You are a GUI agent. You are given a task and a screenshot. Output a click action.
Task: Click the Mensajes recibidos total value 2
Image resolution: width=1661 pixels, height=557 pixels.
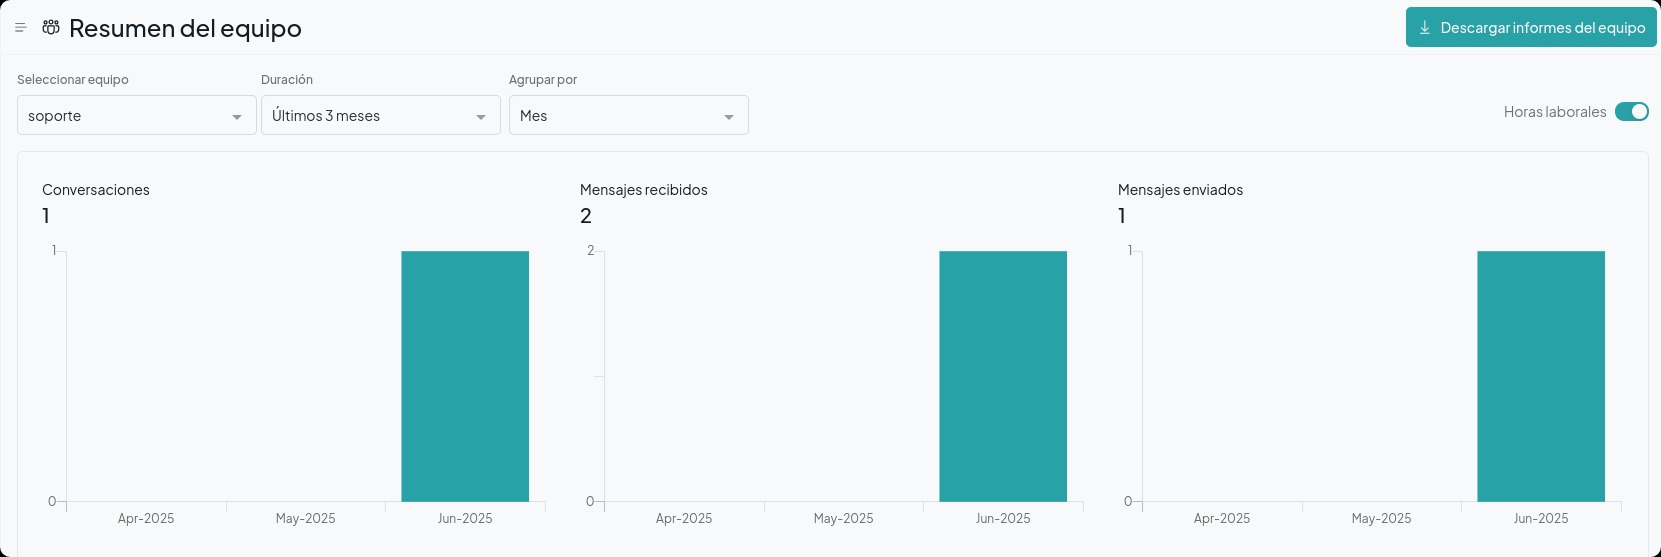point(586,216)
